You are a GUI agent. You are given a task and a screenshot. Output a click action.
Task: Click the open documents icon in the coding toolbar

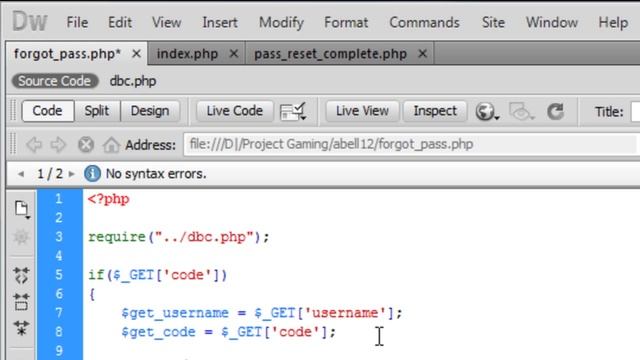[x=22, y=209]
